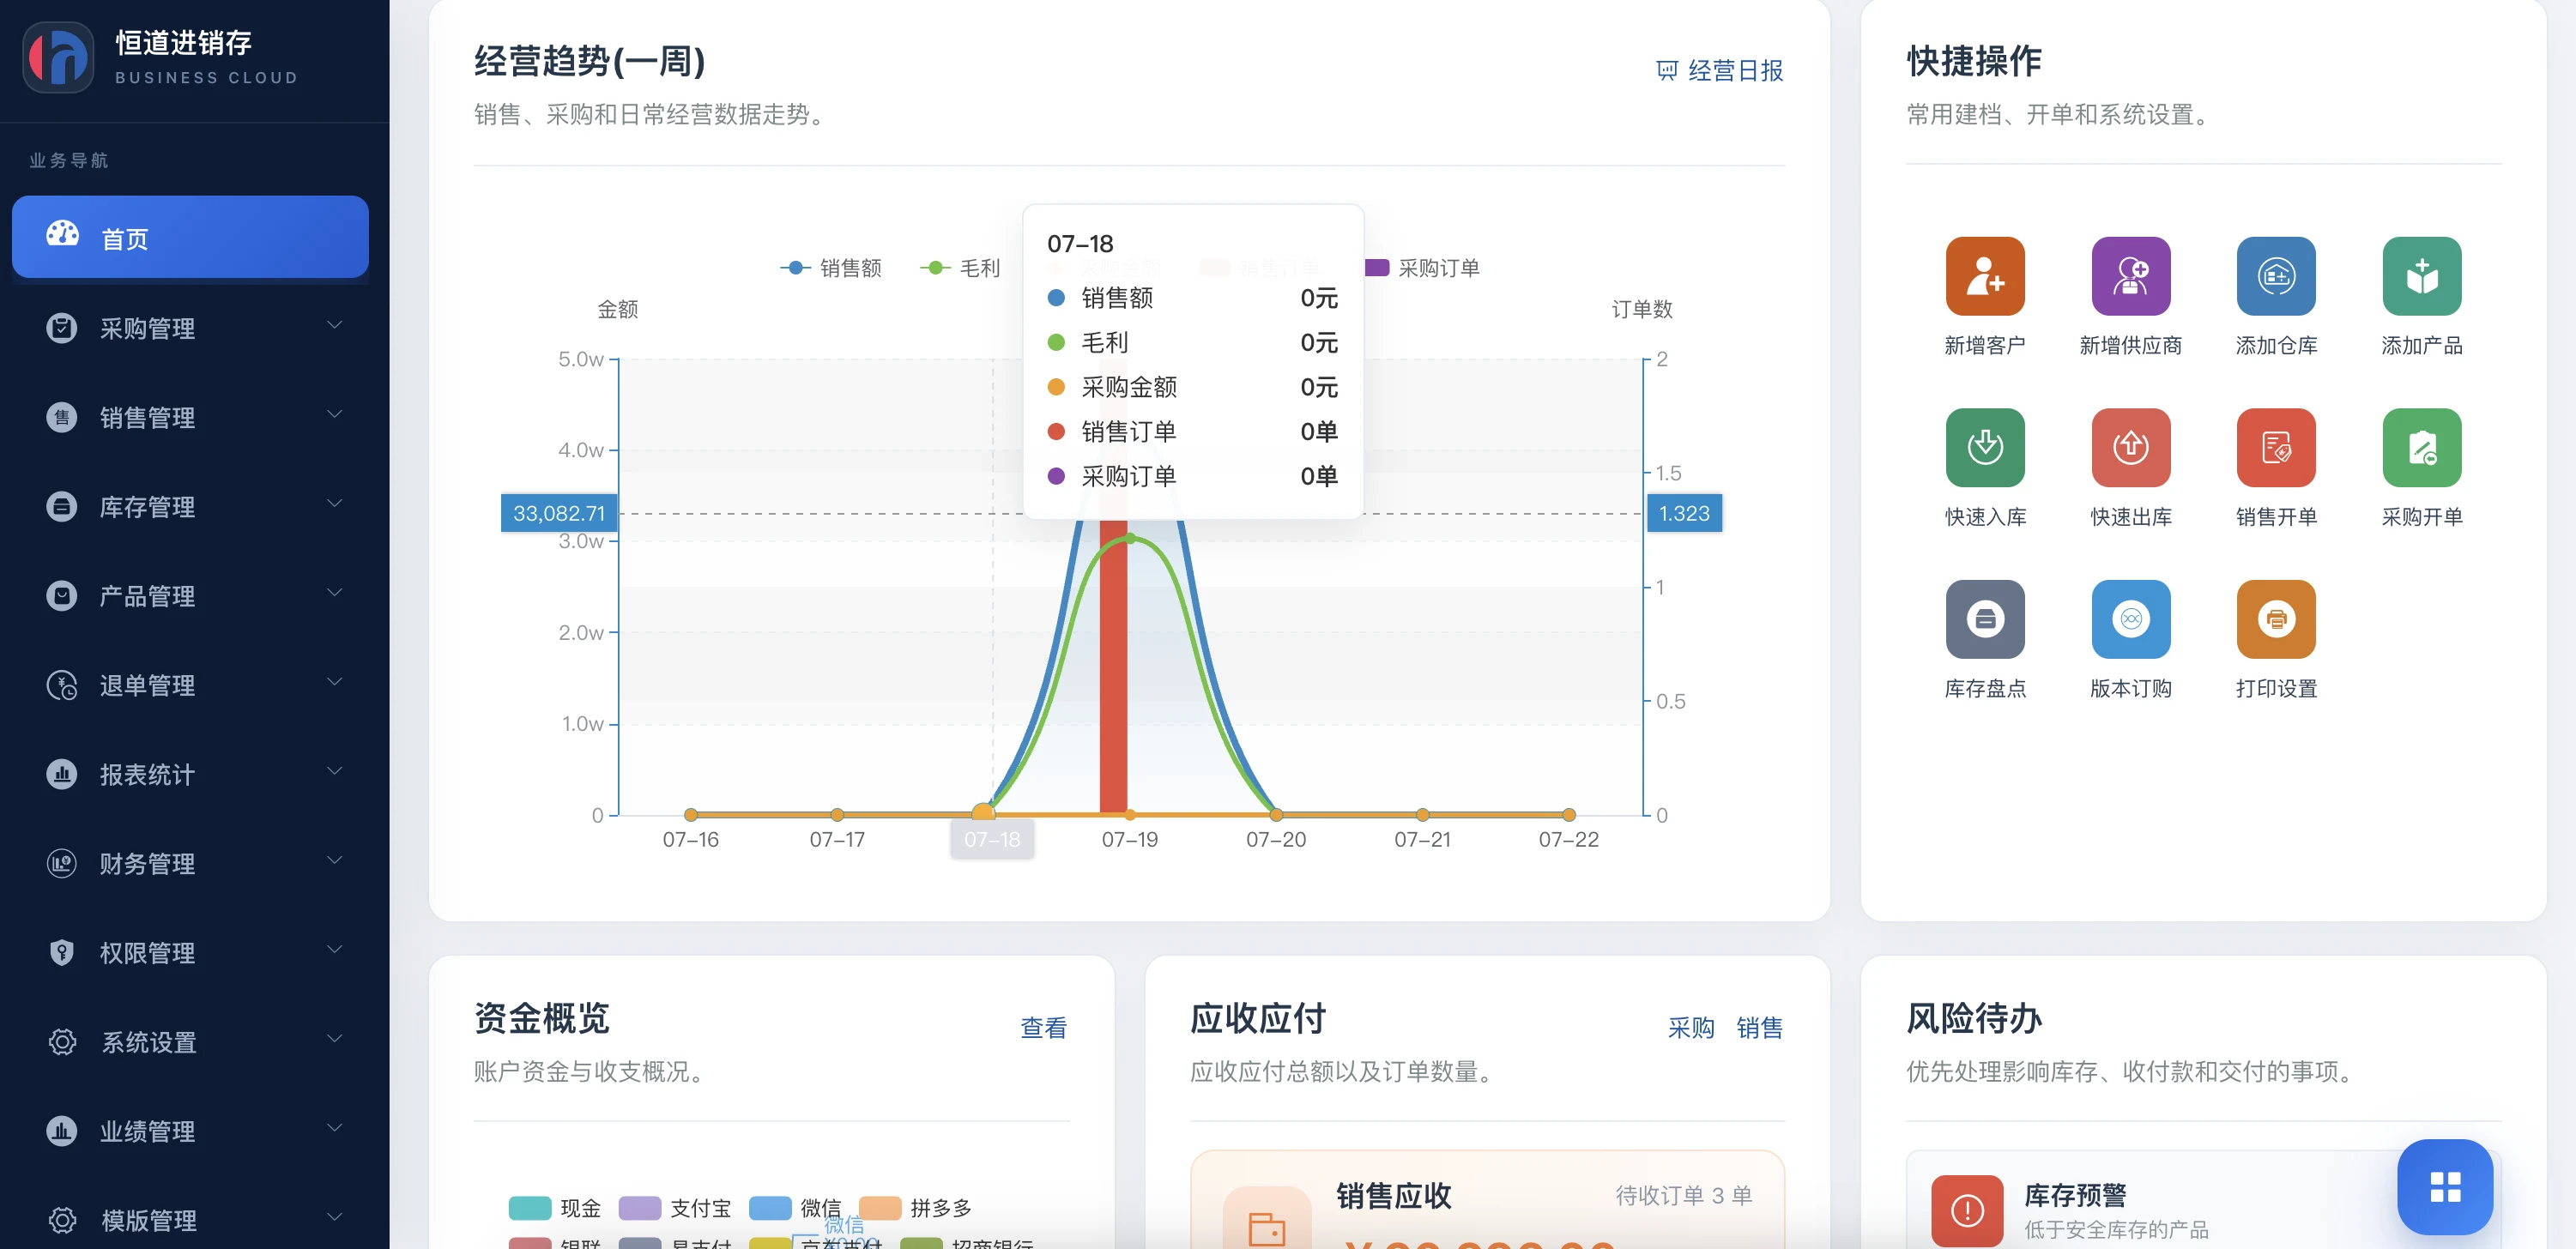Open the 业绩管理 menu label
The image size is (2576, 1249).
147,1131
